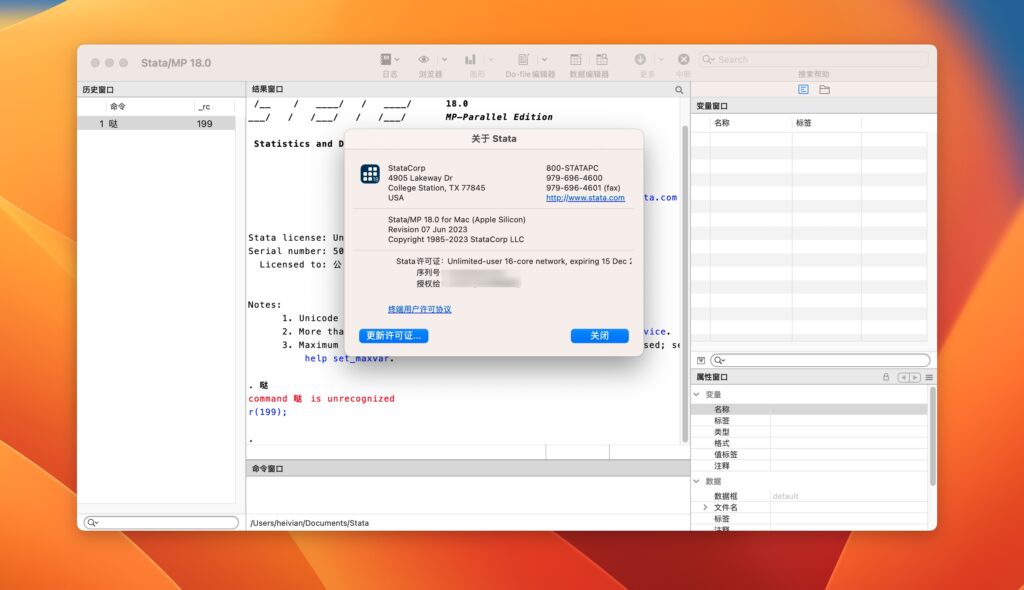Click the 更新许可证 button
Viewport: 1024px width, 590px height.
click(394, 336)
